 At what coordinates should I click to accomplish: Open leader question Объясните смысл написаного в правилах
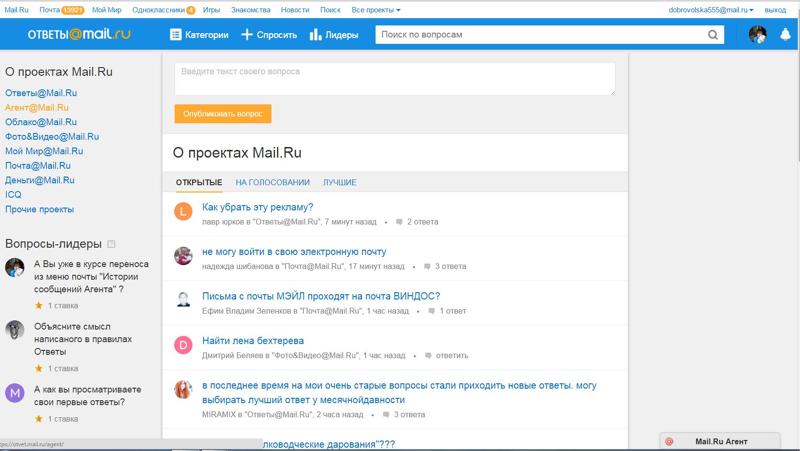[83, 339]
